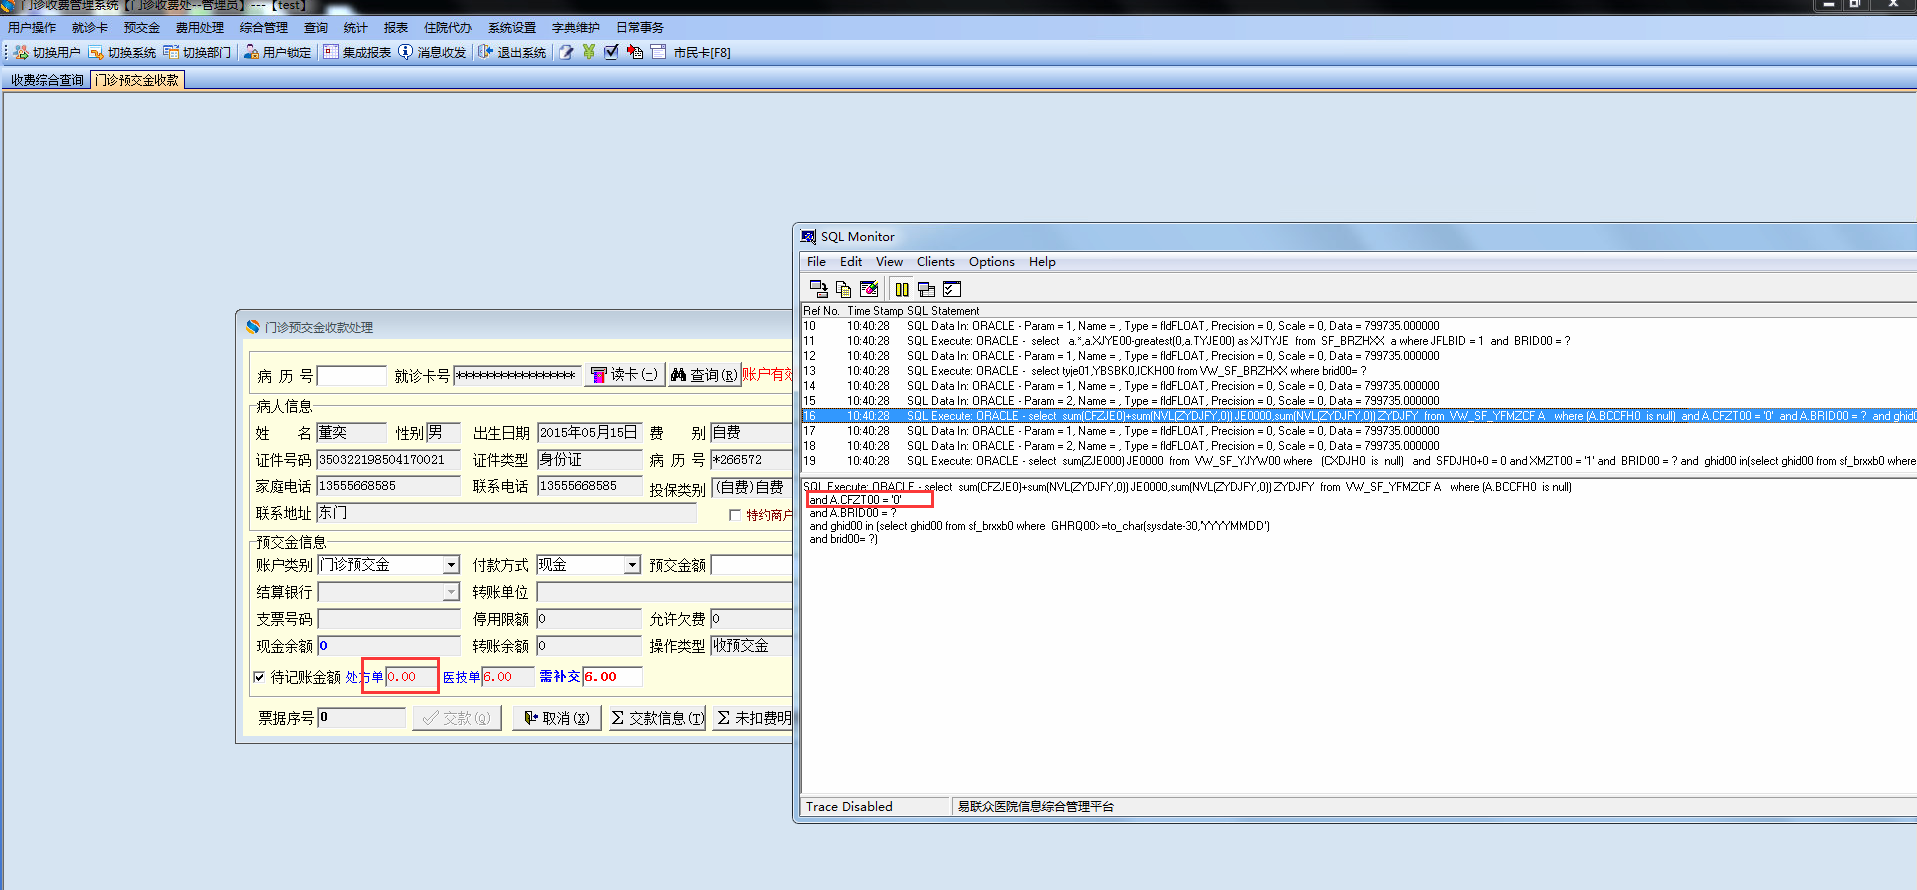Open the 付款方式 dropdown list
The height and width of the screenshot is (890, 1917).
point(632,565)
